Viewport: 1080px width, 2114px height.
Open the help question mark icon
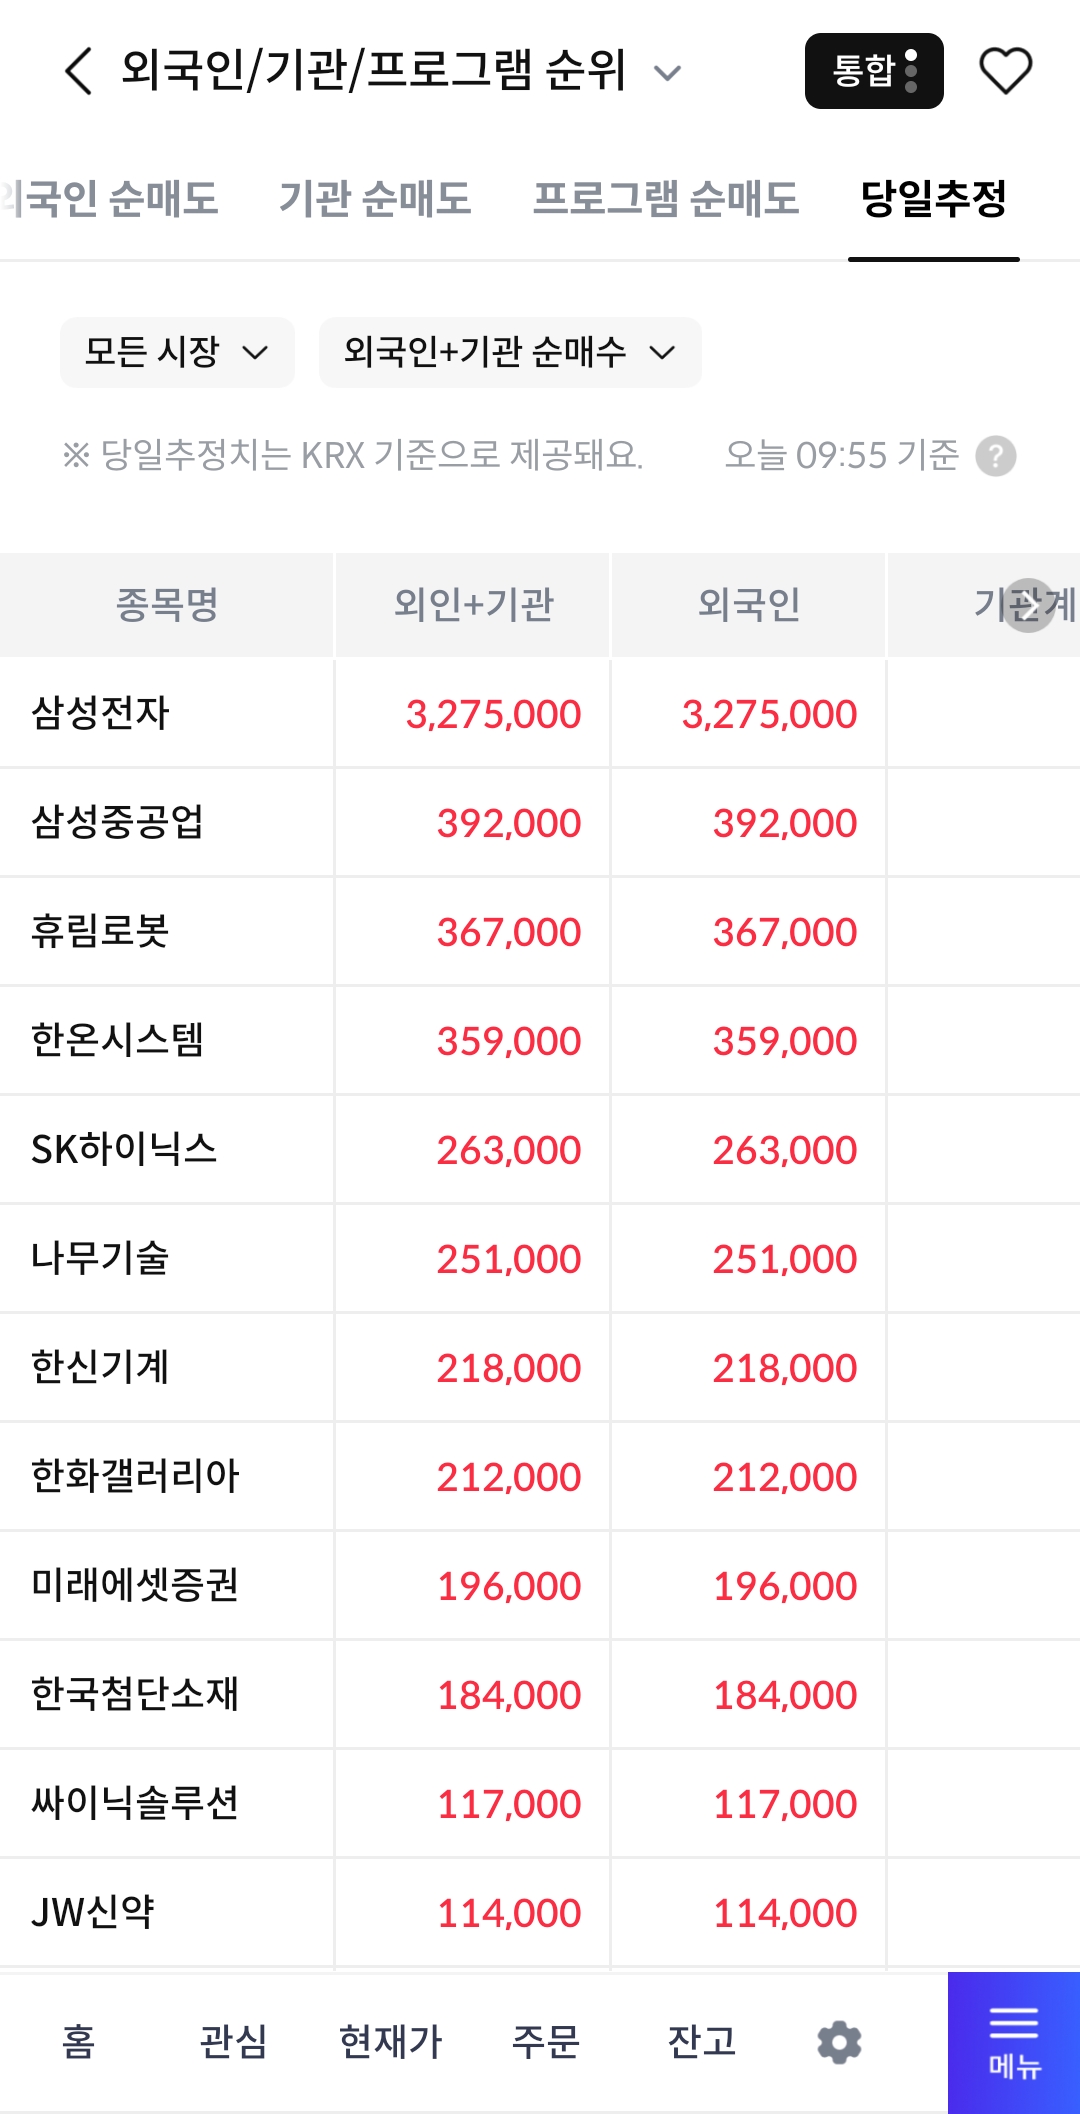[996, 456]
